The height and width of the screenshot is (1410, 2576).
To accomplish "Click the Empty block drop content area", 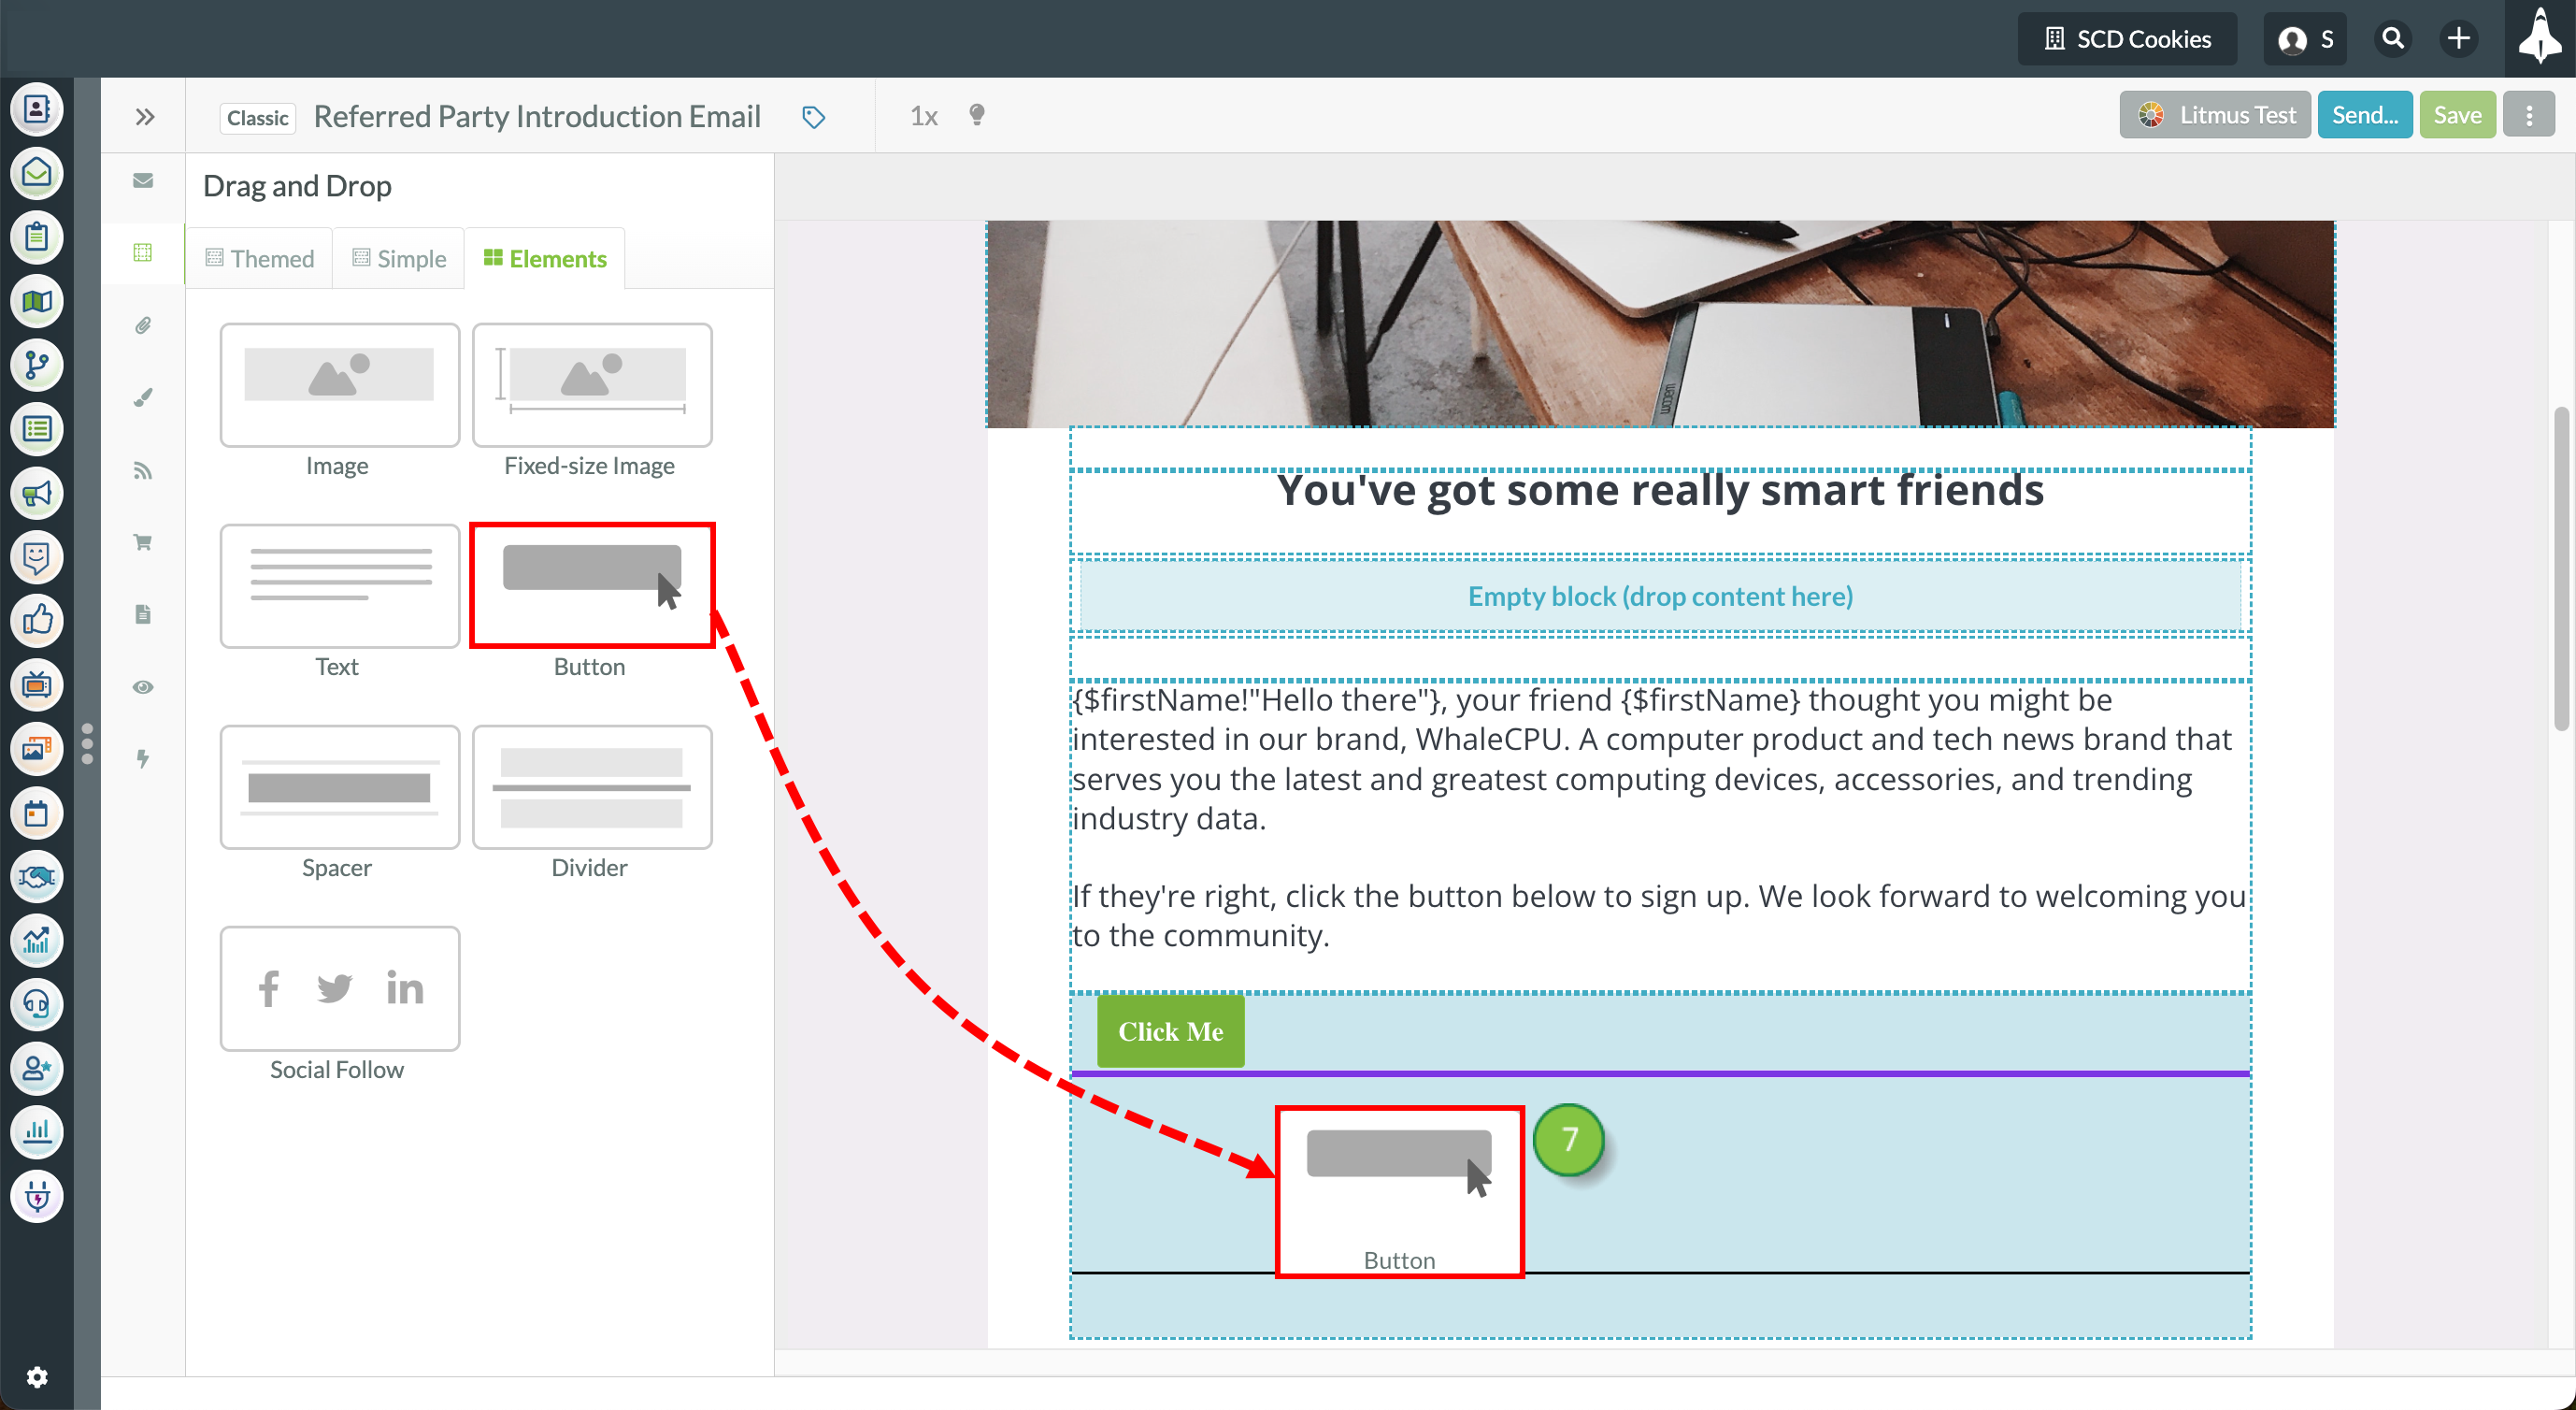I will pyautogui.click(x=1660, y=596).
